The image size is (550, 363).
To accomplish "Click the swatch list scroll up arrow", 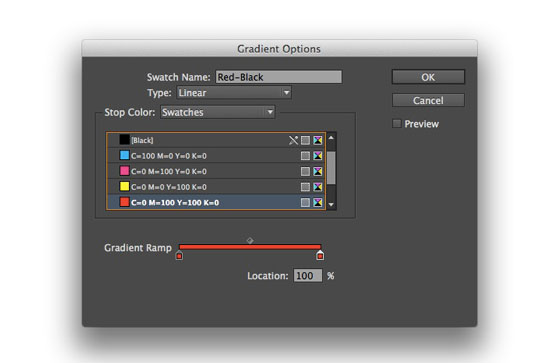I will pyautogui.click(x=331, y=138).
